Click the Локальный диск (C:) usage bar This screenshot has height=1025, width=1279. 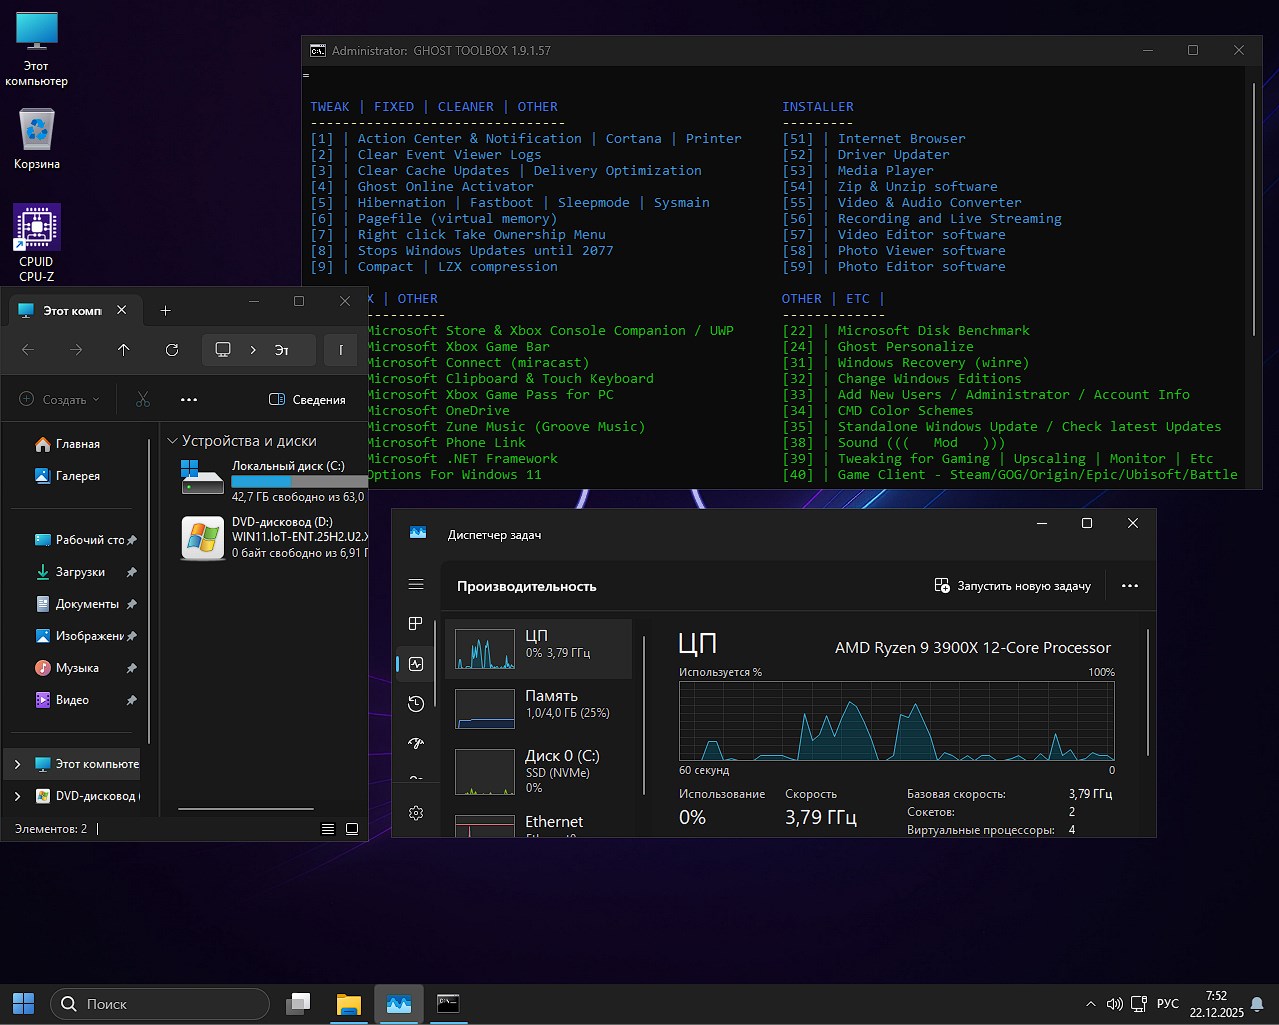299,482
